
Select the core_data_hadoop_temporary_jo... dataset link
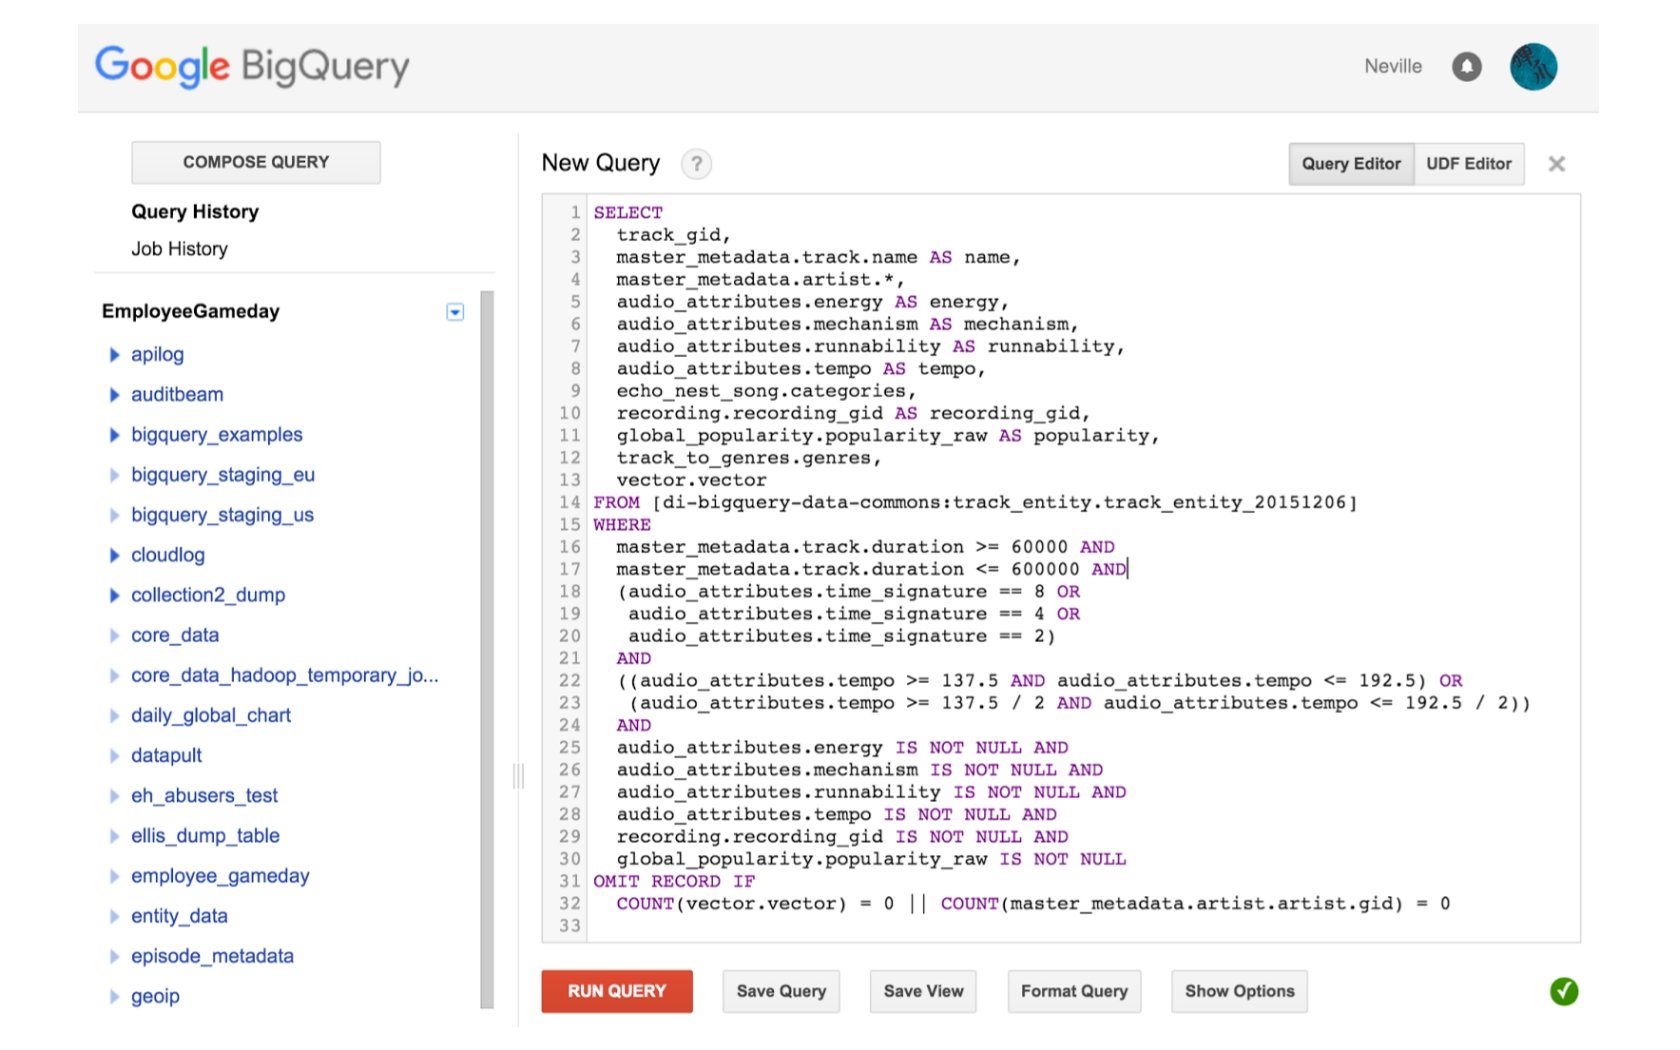click(x=285, y=676)
